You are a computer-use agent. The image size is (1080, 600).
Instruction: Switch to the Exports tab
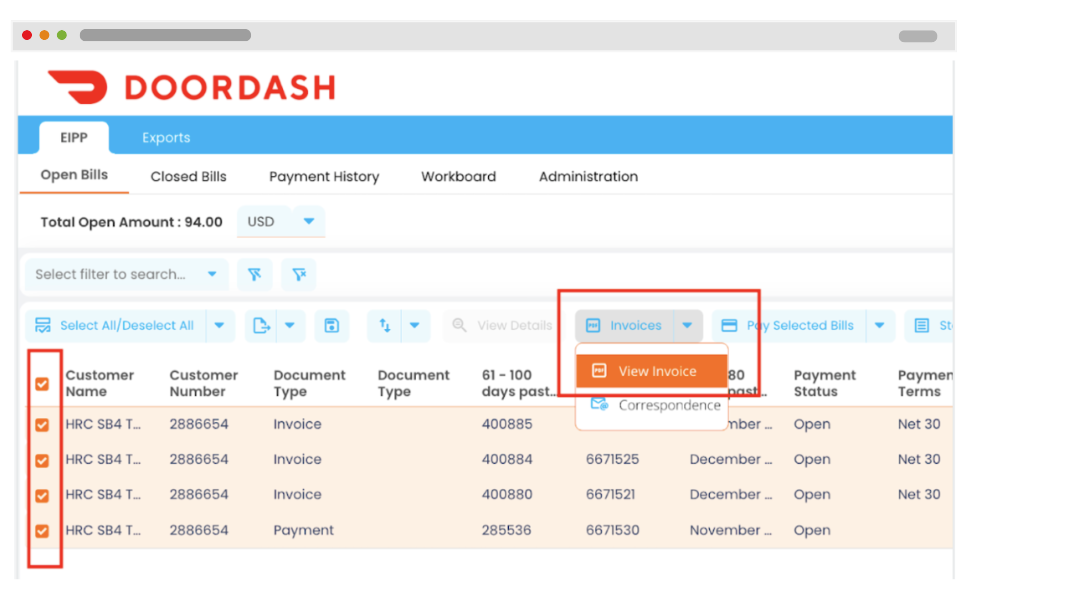166,138
